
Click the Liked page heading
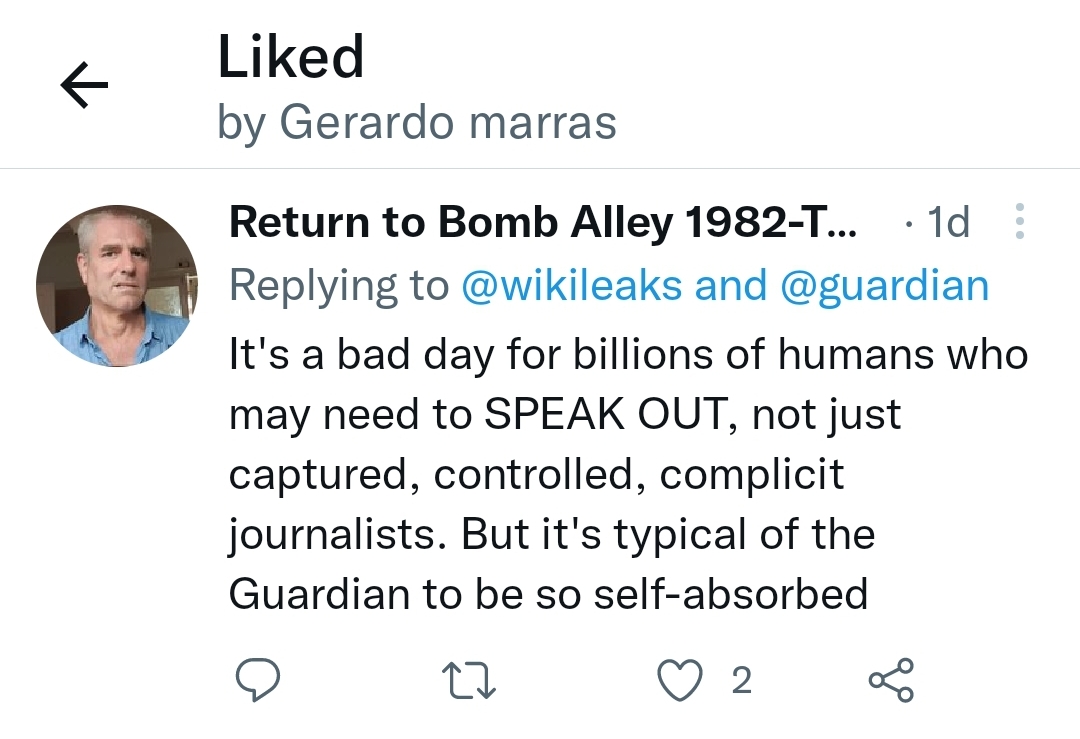[291, 57]
